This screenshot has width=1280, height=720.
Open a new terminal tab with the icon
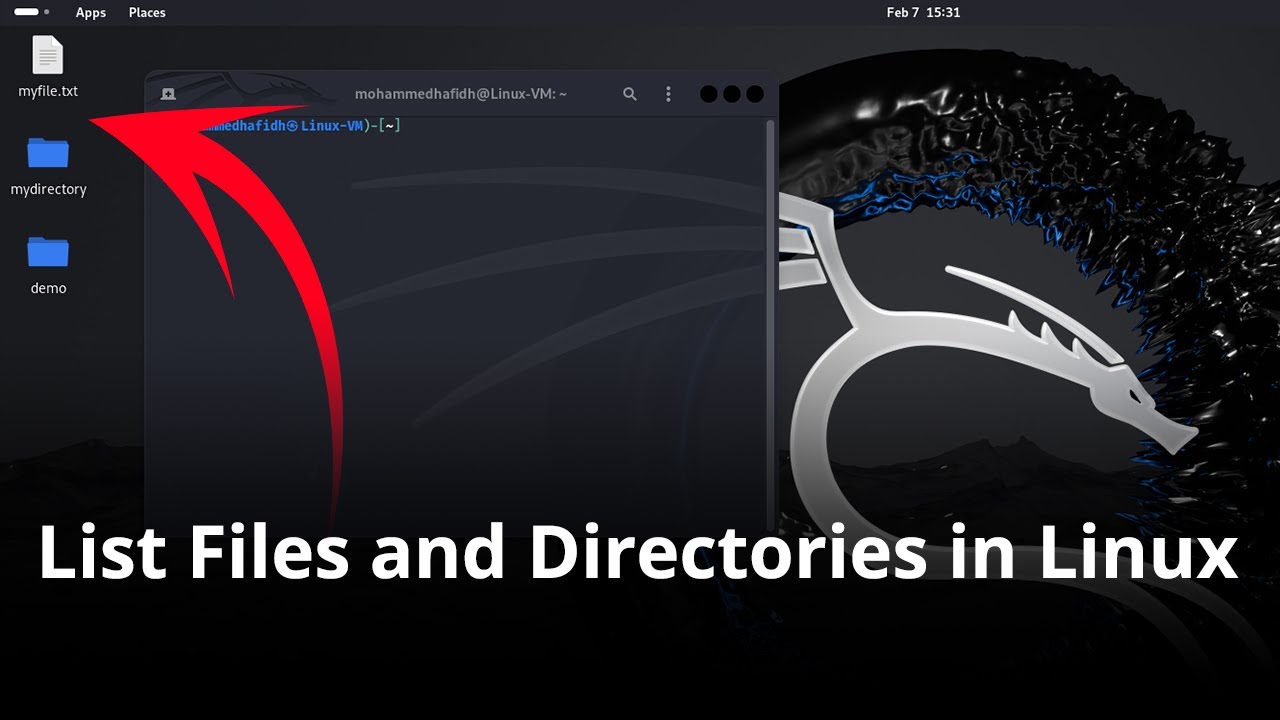point(168,94)
